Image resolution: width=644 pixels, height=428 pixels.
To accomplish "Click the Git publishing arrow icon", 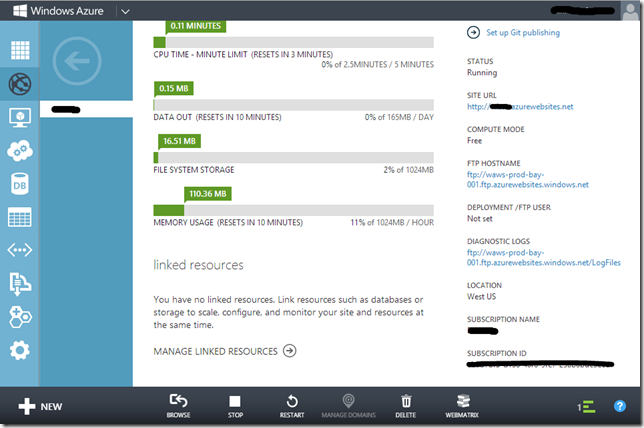I will point(473,32).
